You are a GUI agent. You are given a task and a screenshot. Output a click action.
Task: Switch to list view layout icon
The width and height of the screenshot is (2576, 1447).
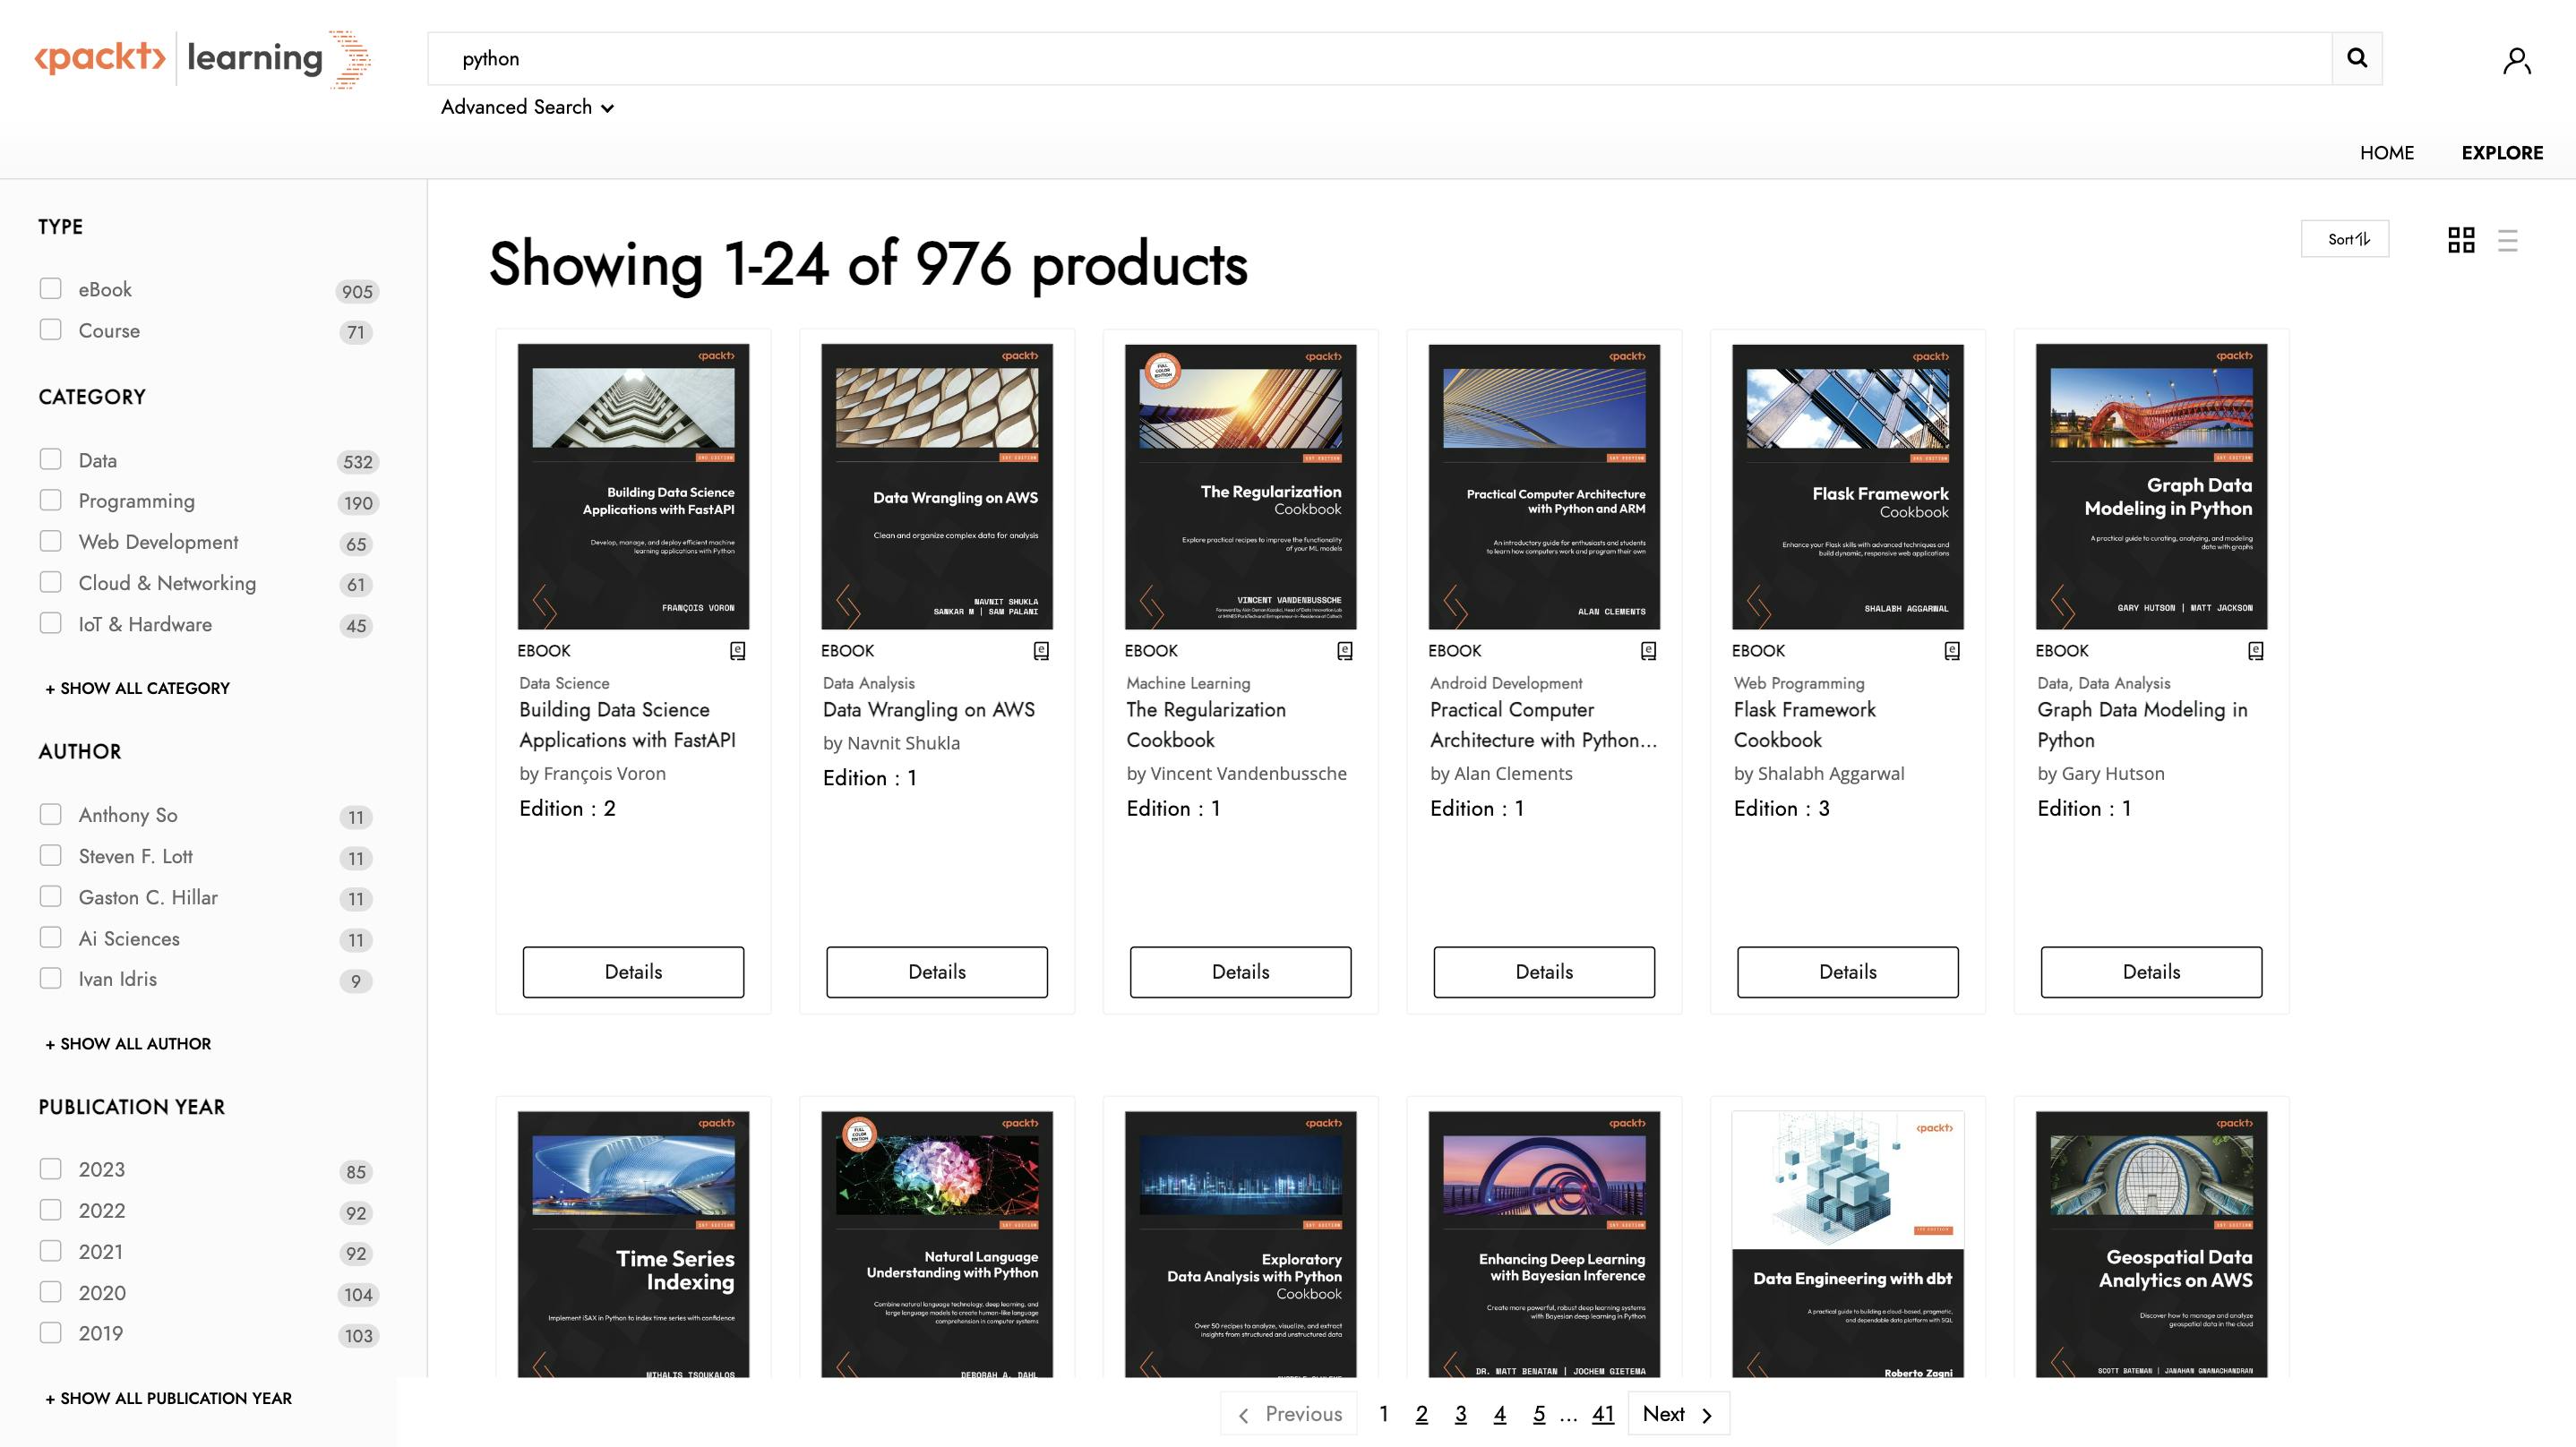pyautogui.click(x=2507, y=240)
